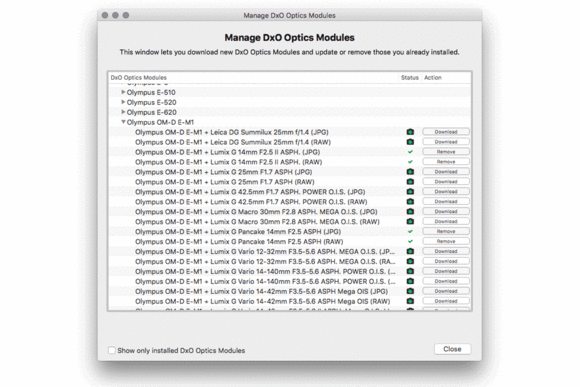Download Vario 14-42mm Mega OIS (RAW) module
This screenshot has width=580, height=387.
click(x=446, y=301)
